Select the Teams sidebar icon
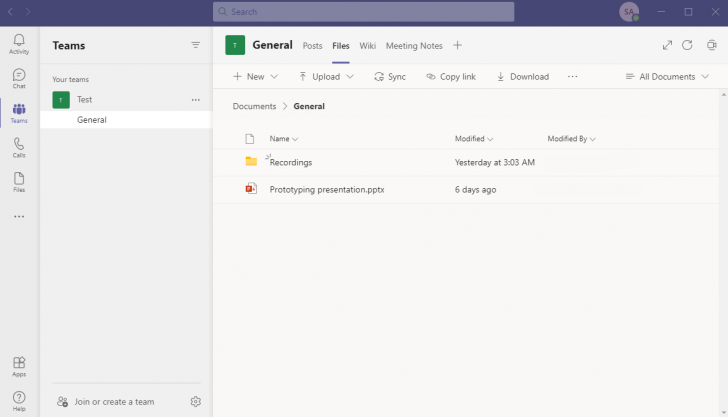Viewport: 728px width, 417px height. [19, 113]
